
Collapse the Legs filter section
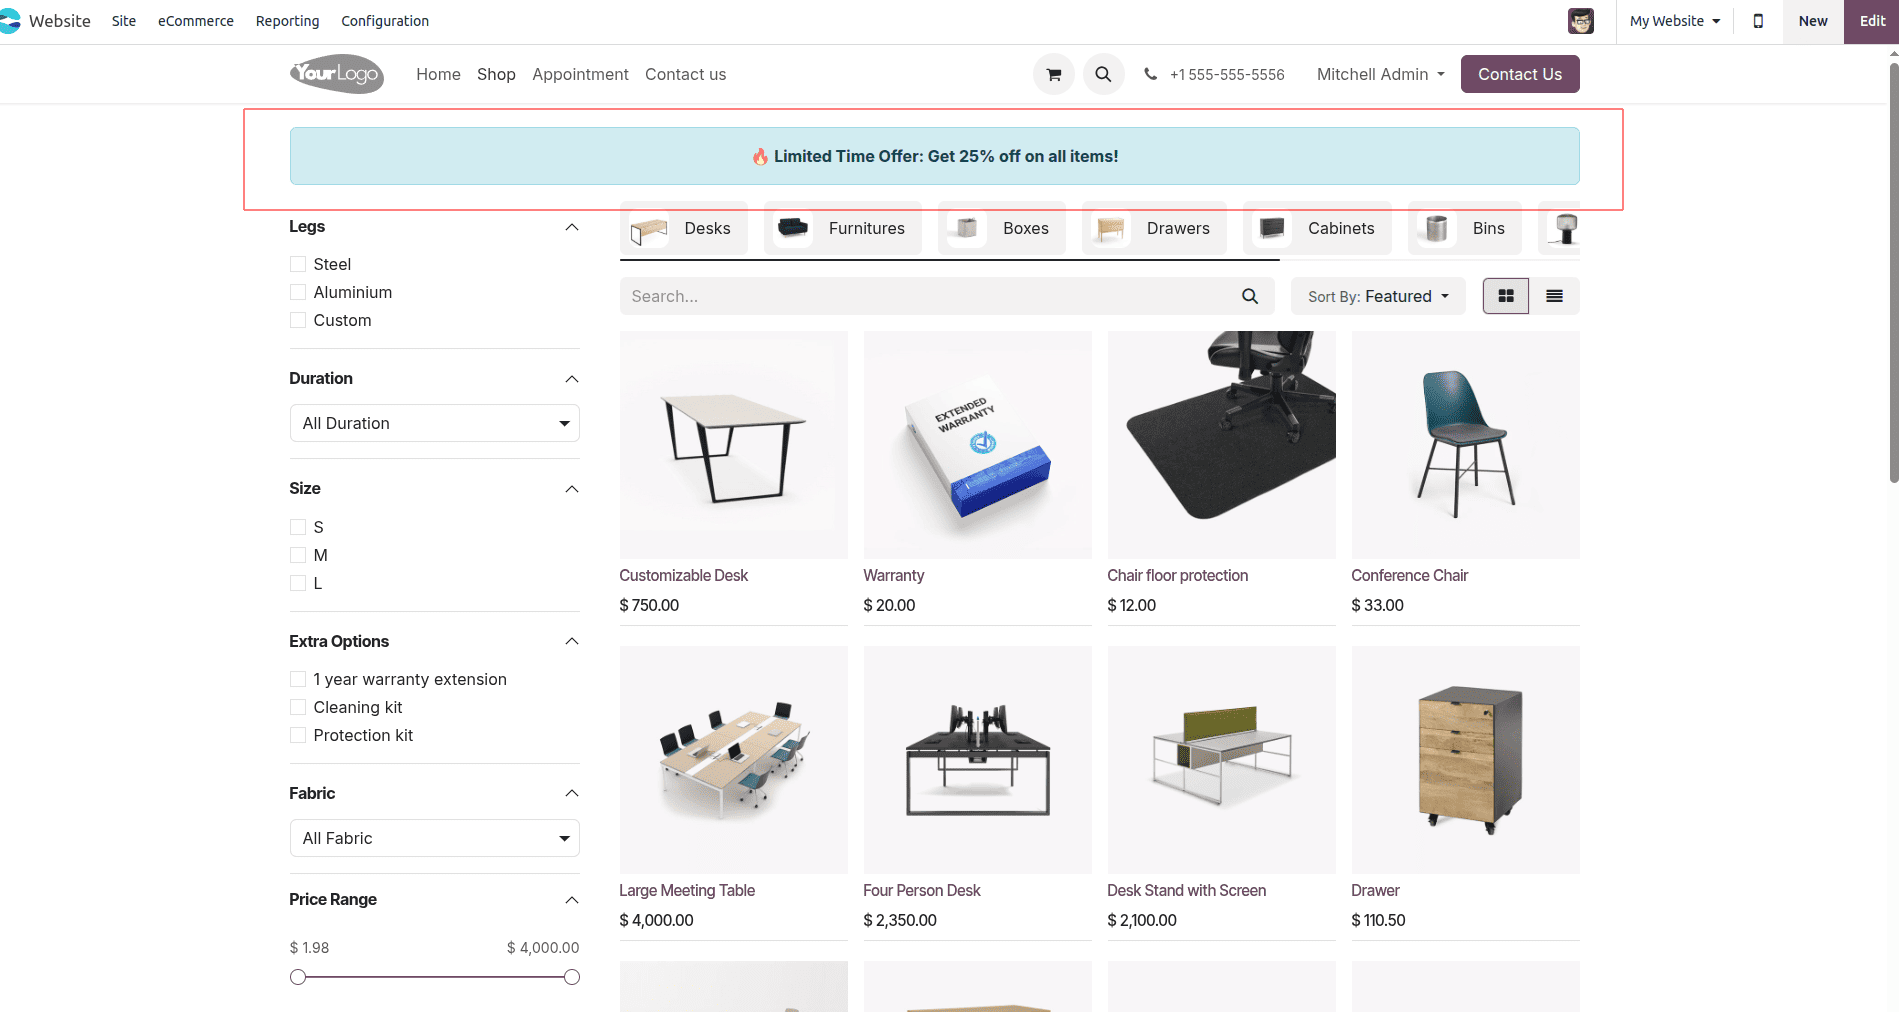coord(572,227)
